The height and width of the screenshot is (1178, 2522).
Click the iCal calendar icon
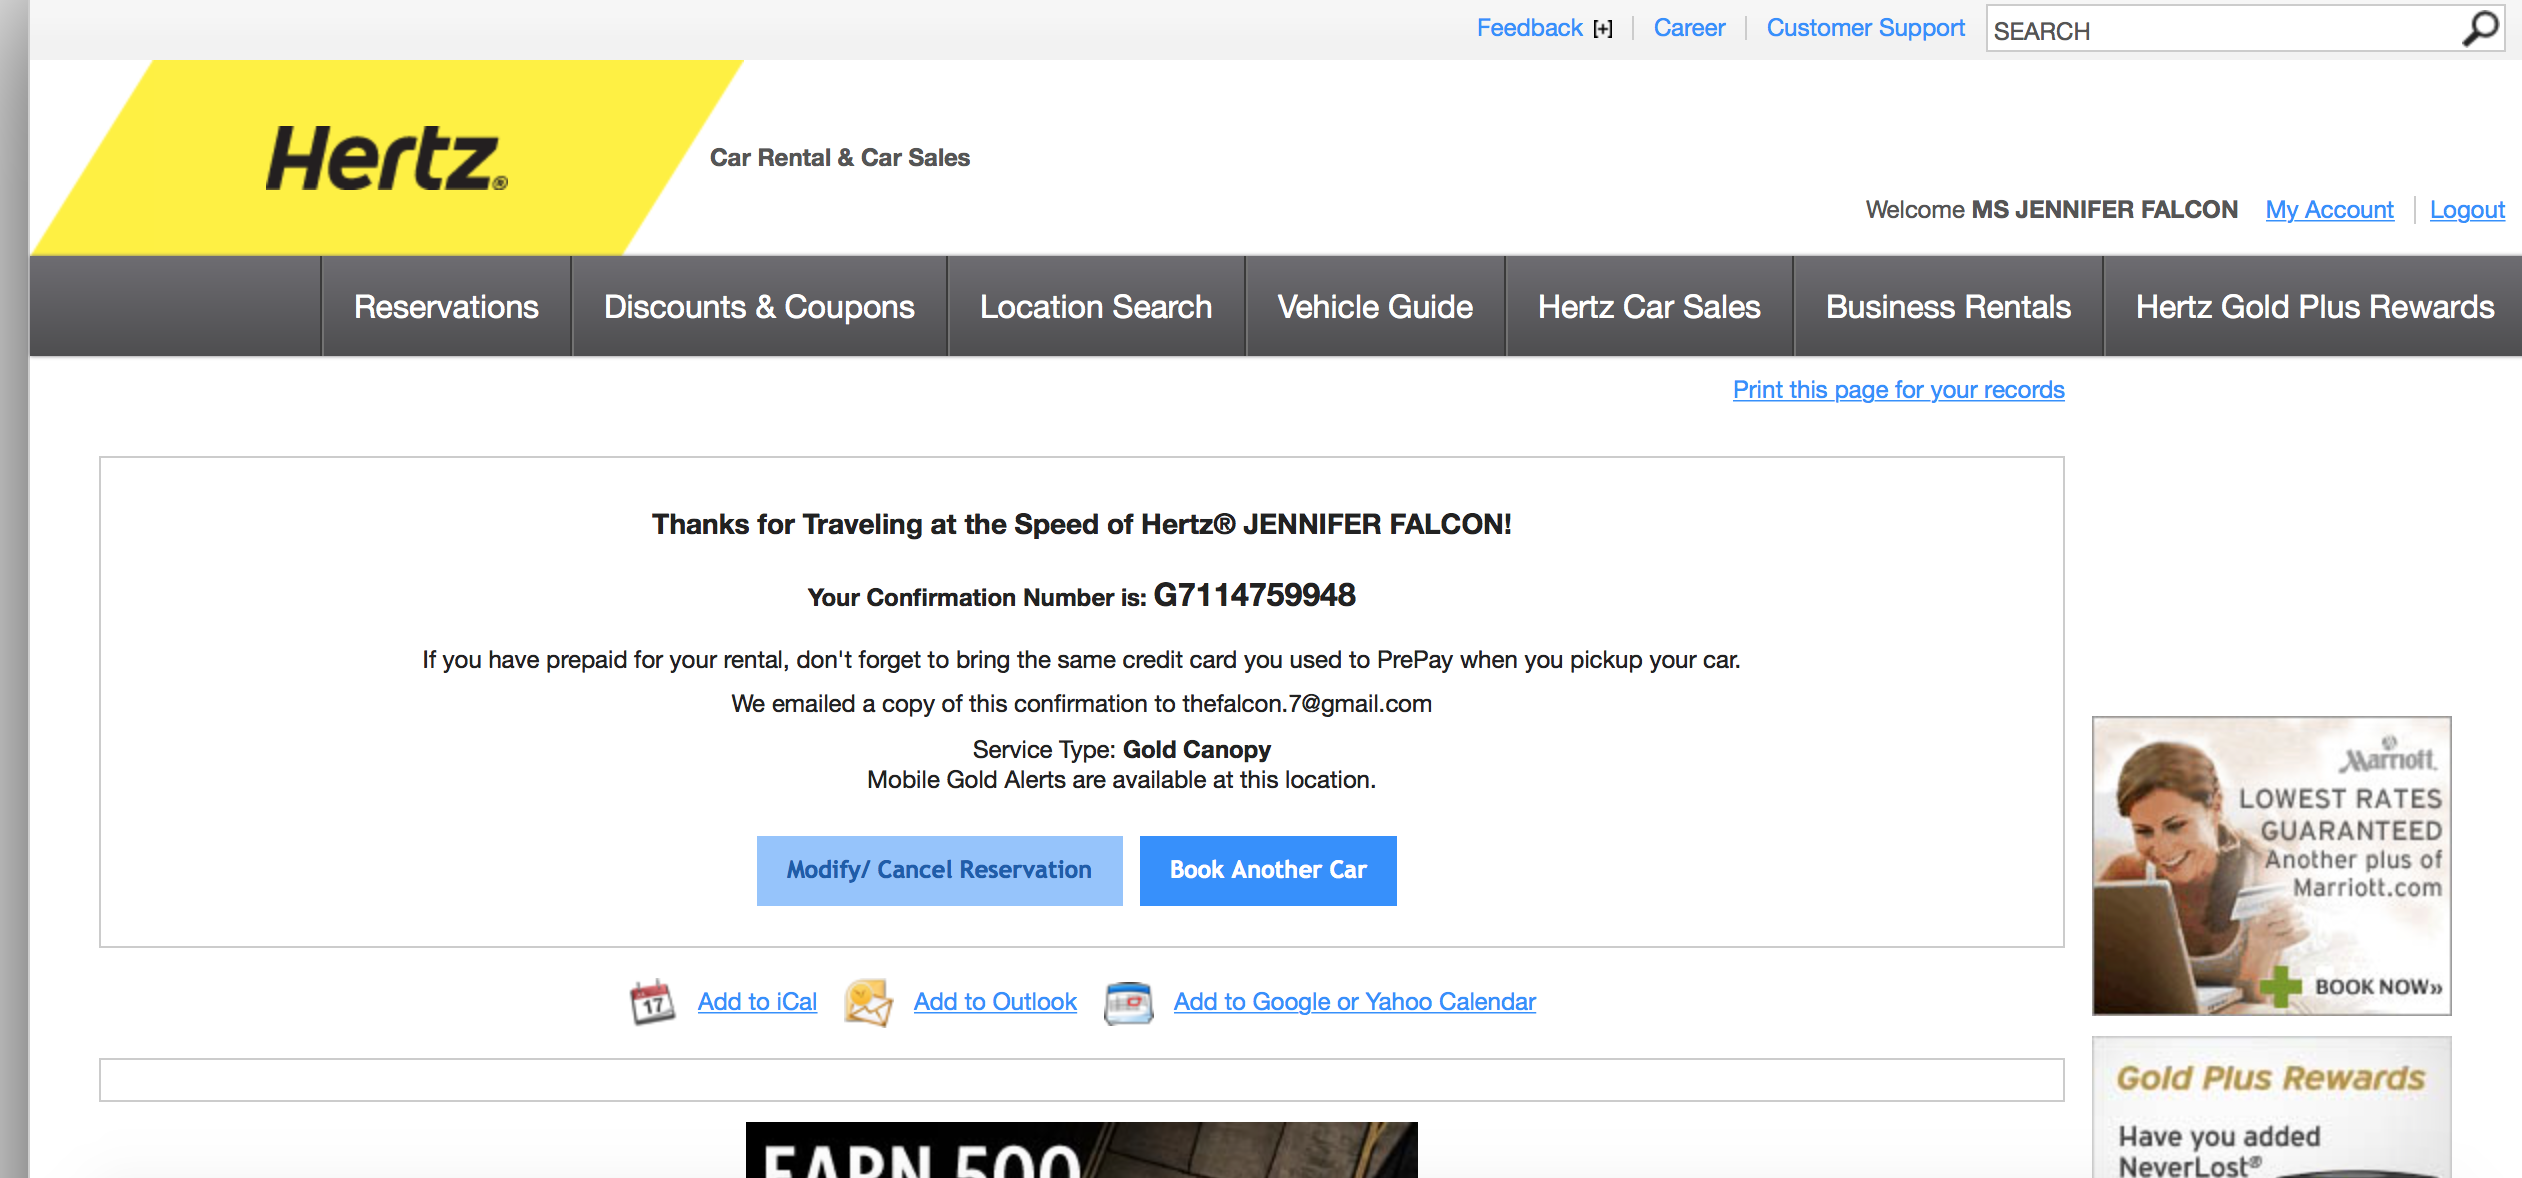pos(652,1001)
